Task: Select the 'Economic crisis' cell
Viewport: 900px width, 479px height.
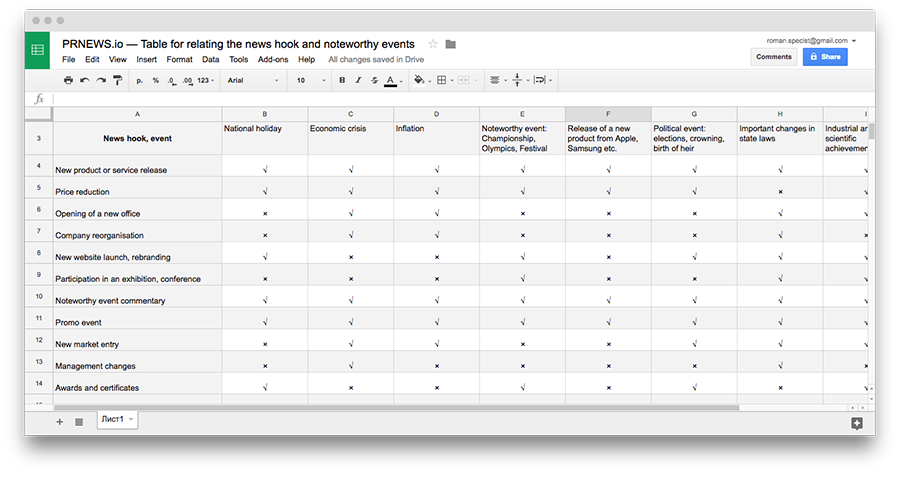Action: click(351, 138)
